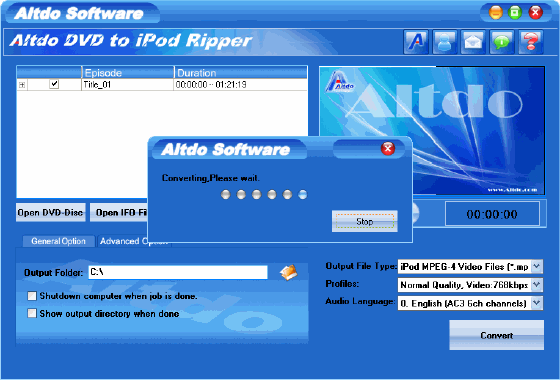The width and height of the screenshot is (560, 380).
Task: Click the green speech bubble feedback icon
Action: click(x=502, y=42)
